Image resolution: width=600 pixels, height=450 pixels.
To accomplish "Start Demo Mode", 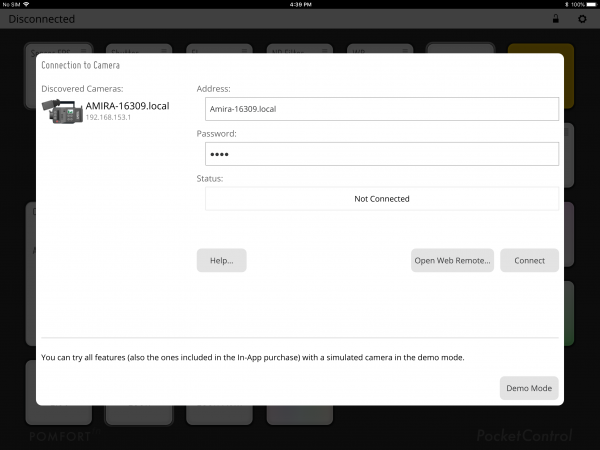I will [x=529, y=388].
